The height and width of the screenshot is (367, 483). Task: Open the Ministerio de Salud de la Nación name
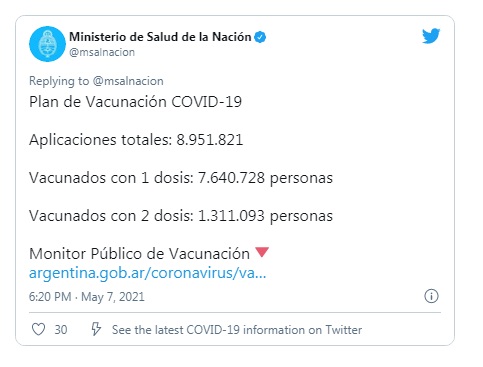pos(160,37)
